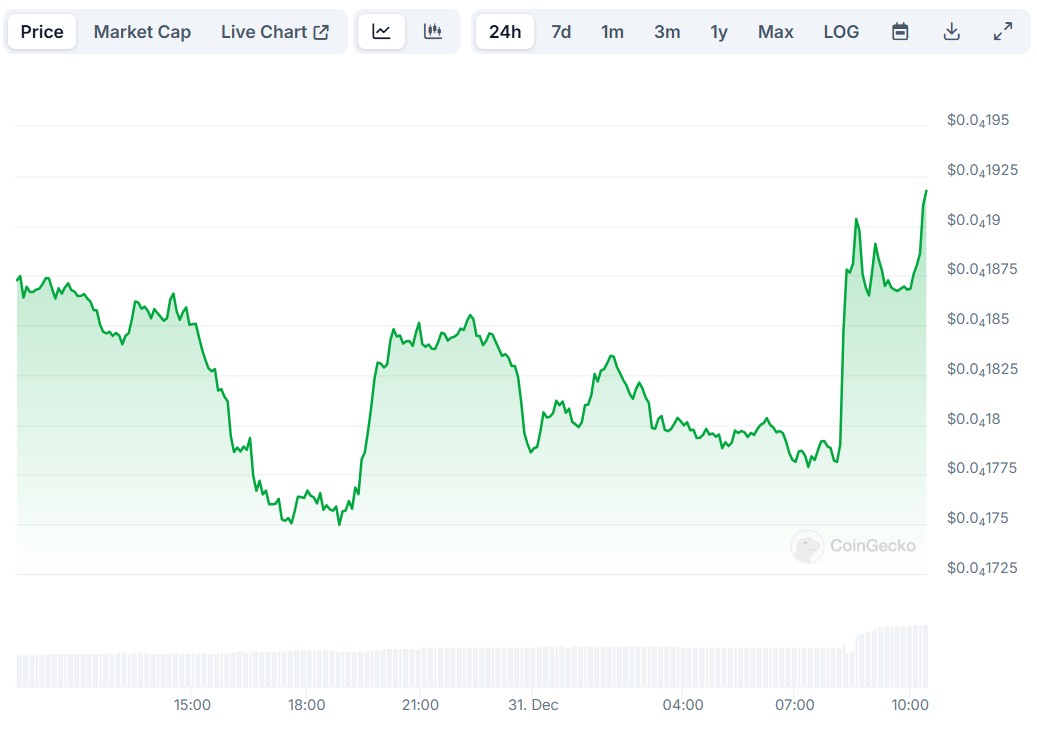Screen dimensions: 1037x732
Task: Select the Market Cap tab
Action: coord(142,32)
